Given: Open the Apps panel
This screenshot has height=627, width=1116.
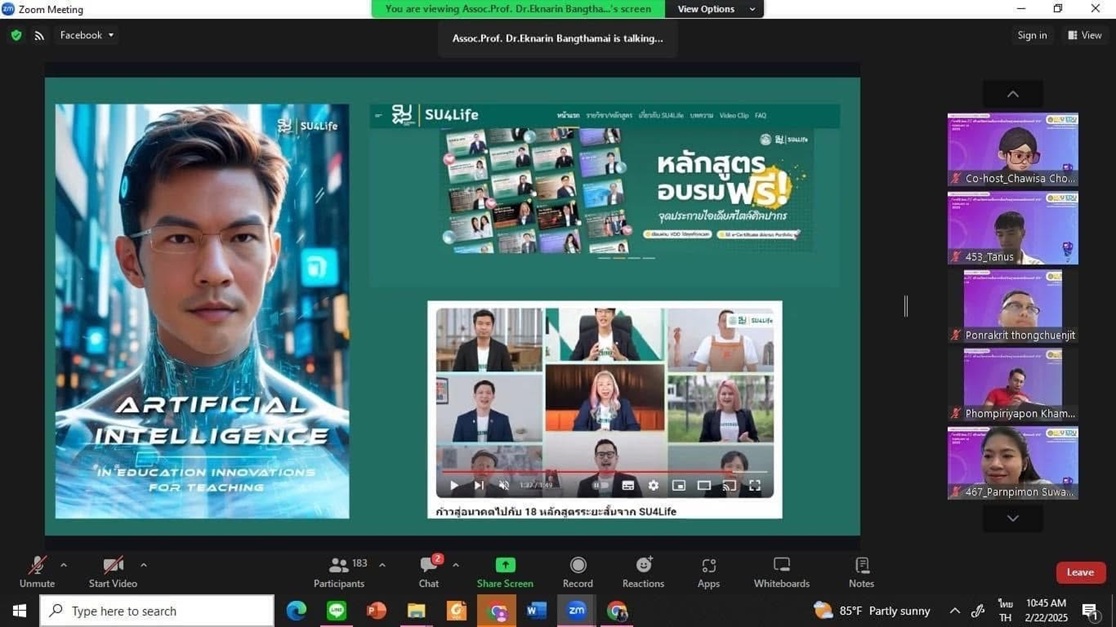Looking at the screenshot, I should click(708, 572).
